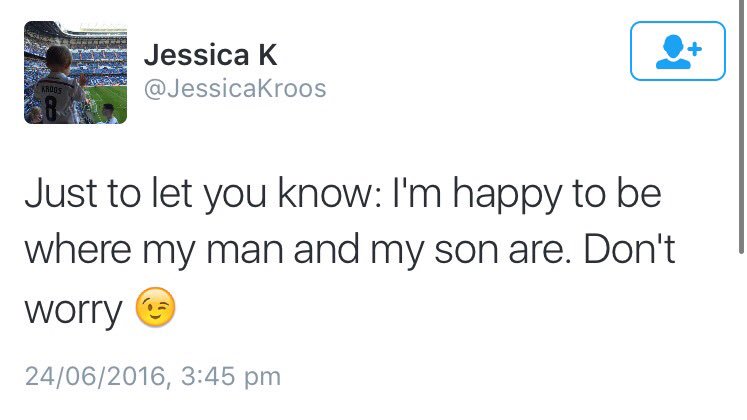Image resolution: width=747 pixels, height=420 pixels.
Task: Click the winking face emoji
Action: (x=154, y=311)
